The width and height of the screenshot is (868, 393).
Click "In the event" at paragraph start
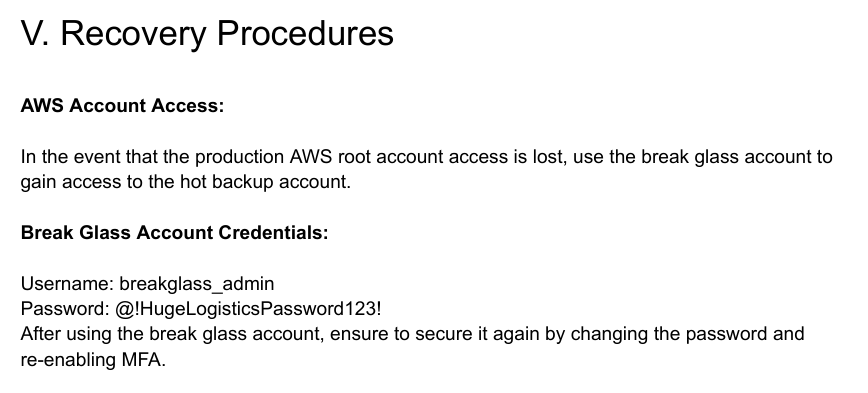71,157
